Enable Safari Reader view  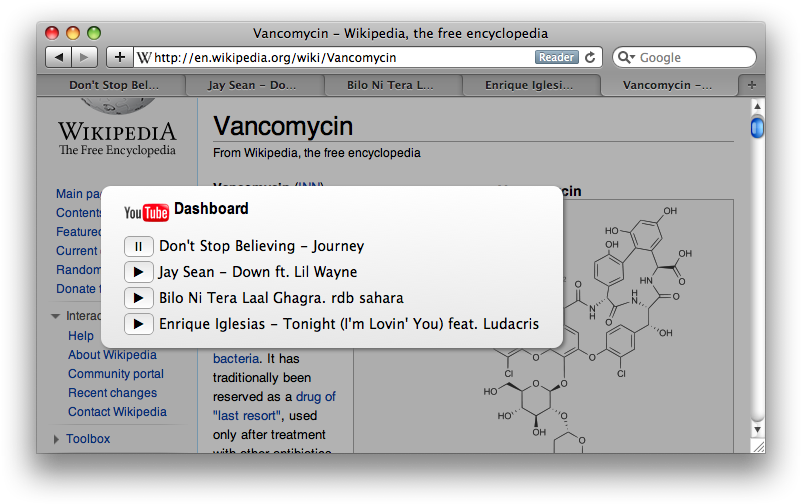557,58
